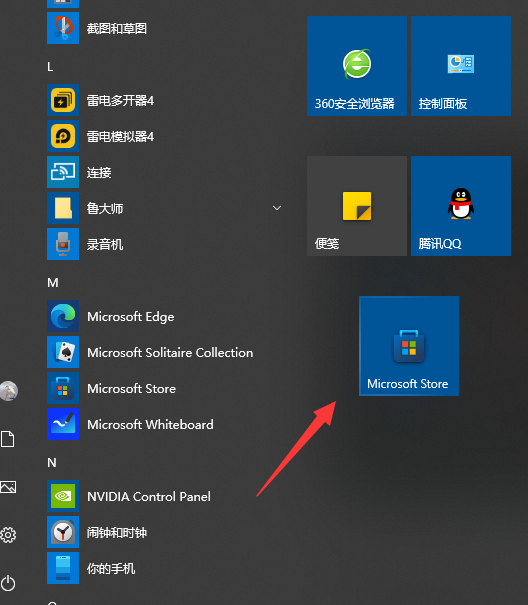This screenshot has height=605, width=528.
Task: Select the 连接 label
Action: click(99, 172)
